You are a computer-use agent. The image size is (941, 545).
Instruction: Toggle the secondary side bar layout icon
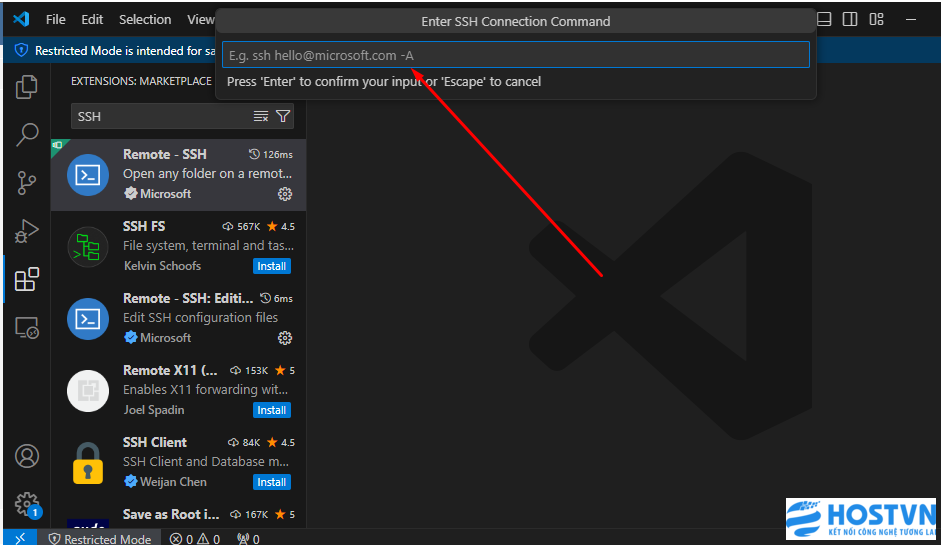(850, 19)
